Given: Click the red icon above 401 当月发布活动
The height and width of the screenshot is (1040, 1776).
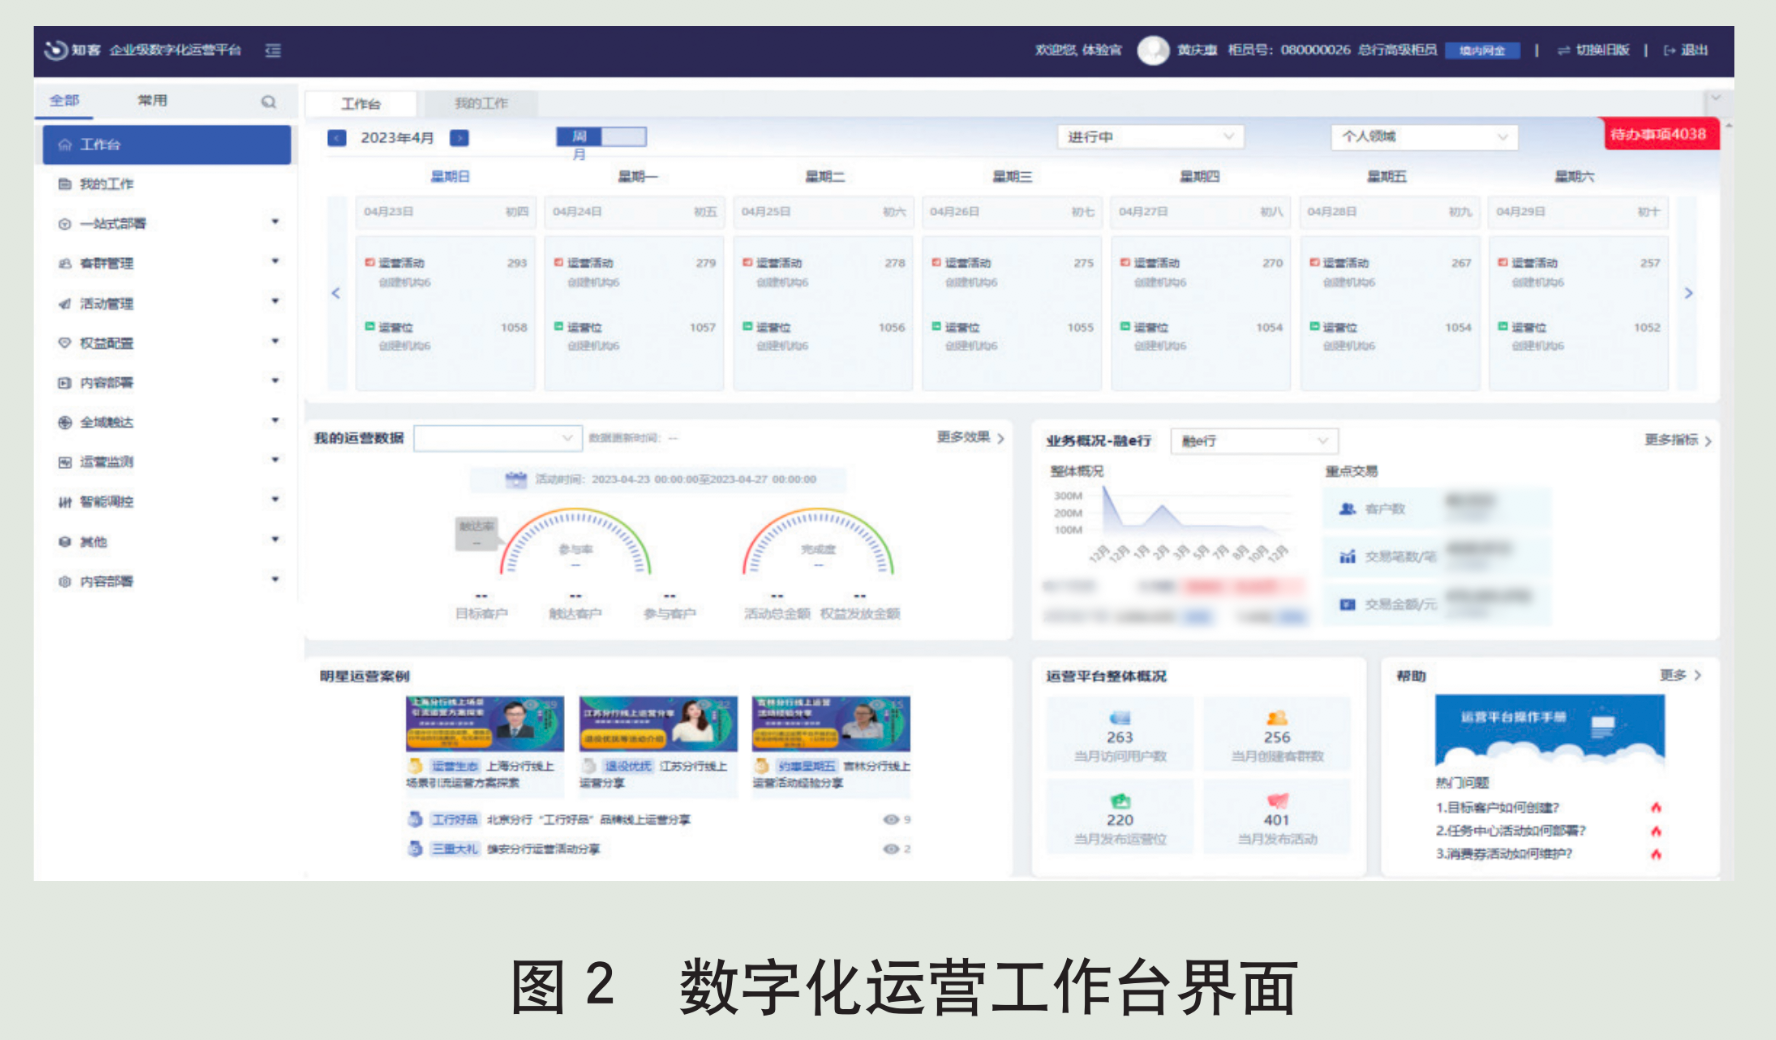Looking at the screenshot, I should click(x=1277, y=800).
